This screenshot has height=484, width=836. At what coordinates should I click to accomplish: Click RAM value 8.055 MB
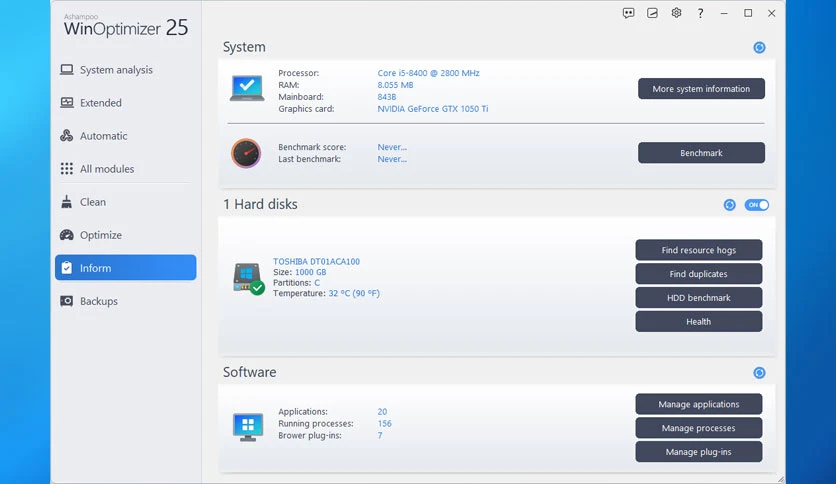tap(395, 85)
